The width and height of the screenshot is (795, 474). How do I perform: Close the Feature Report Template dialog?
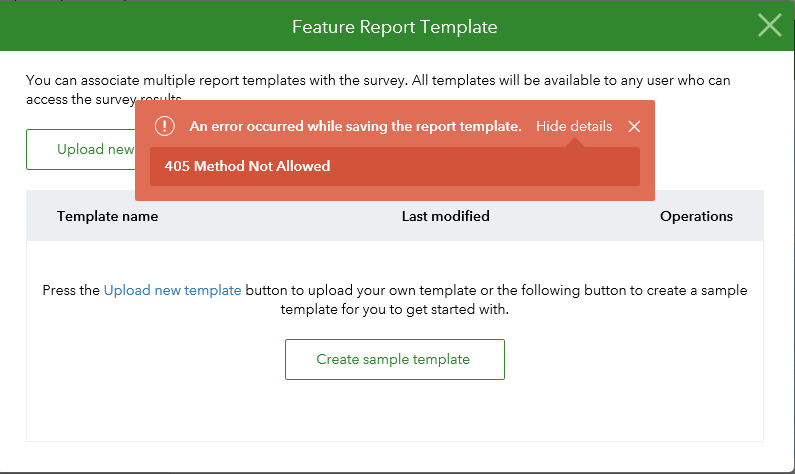[x=769, y=26]
